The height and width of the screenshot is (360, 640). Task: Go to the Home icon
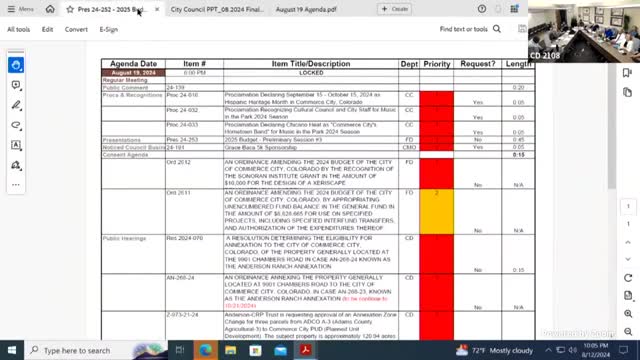pyautogui.click(x=50, y=9)
